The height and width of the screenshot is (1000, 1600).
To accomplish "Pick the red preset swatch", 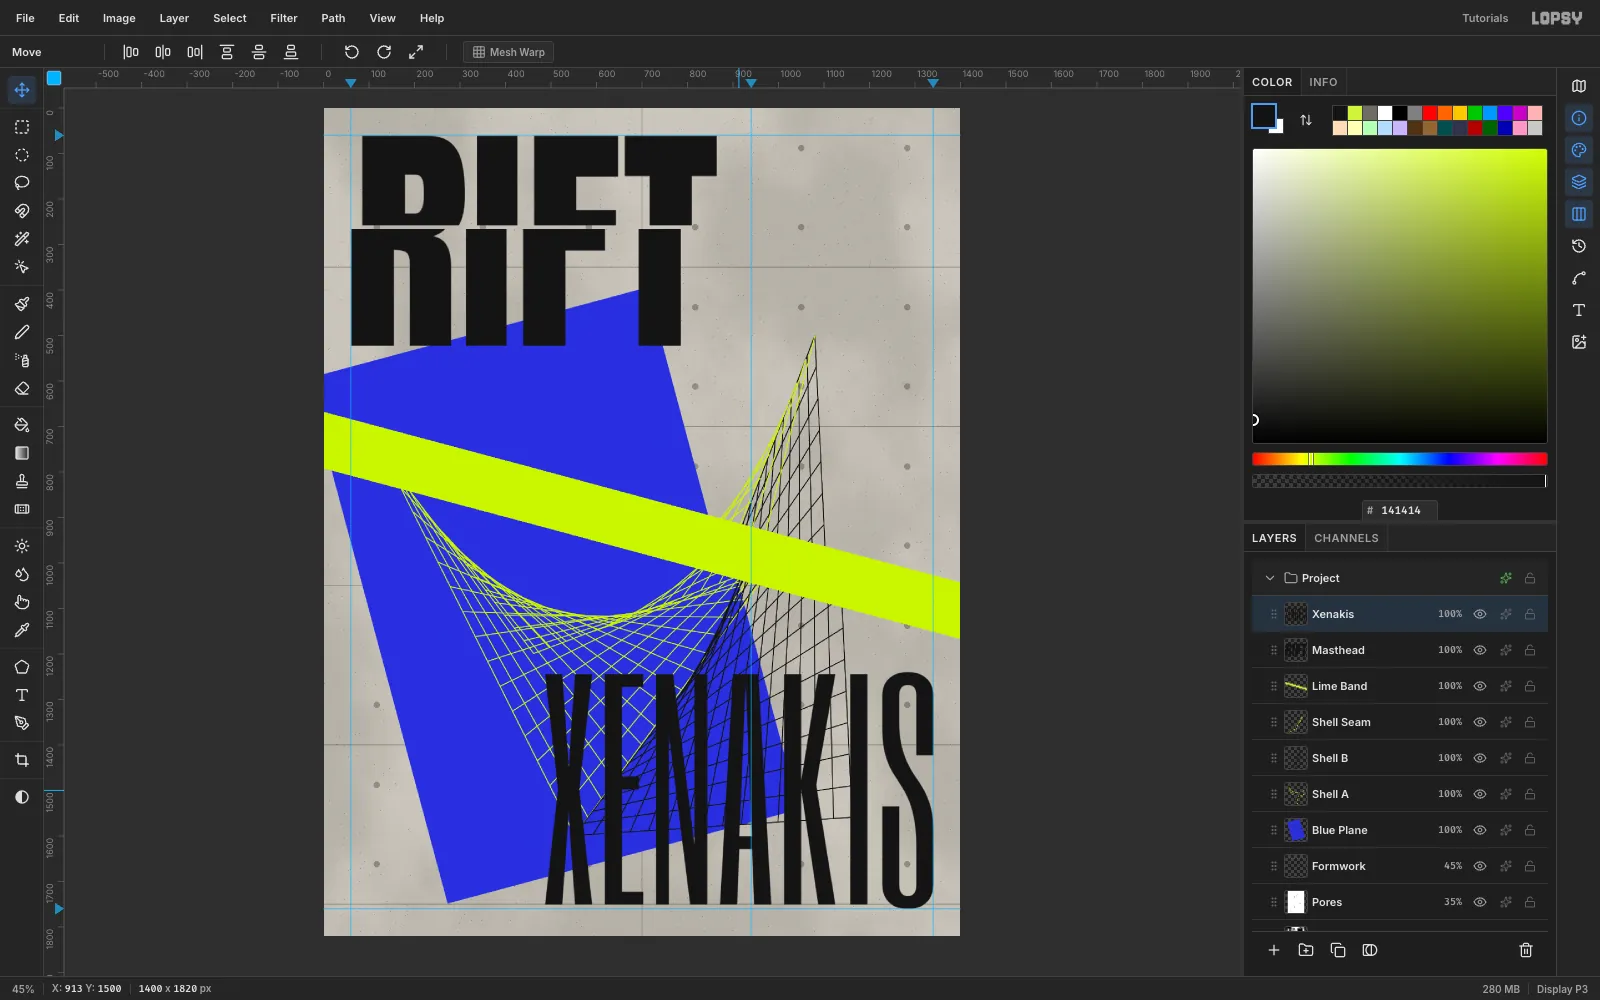I will pyautogui.click(x=1430, y=113).
